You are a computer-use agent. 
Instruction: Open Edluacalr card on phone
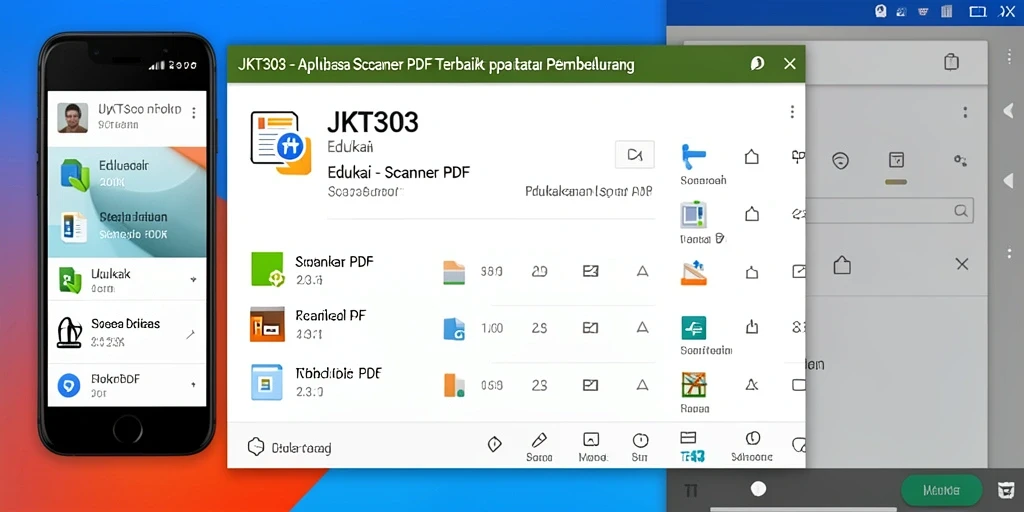pyautogui.click(x=127, y=174)
